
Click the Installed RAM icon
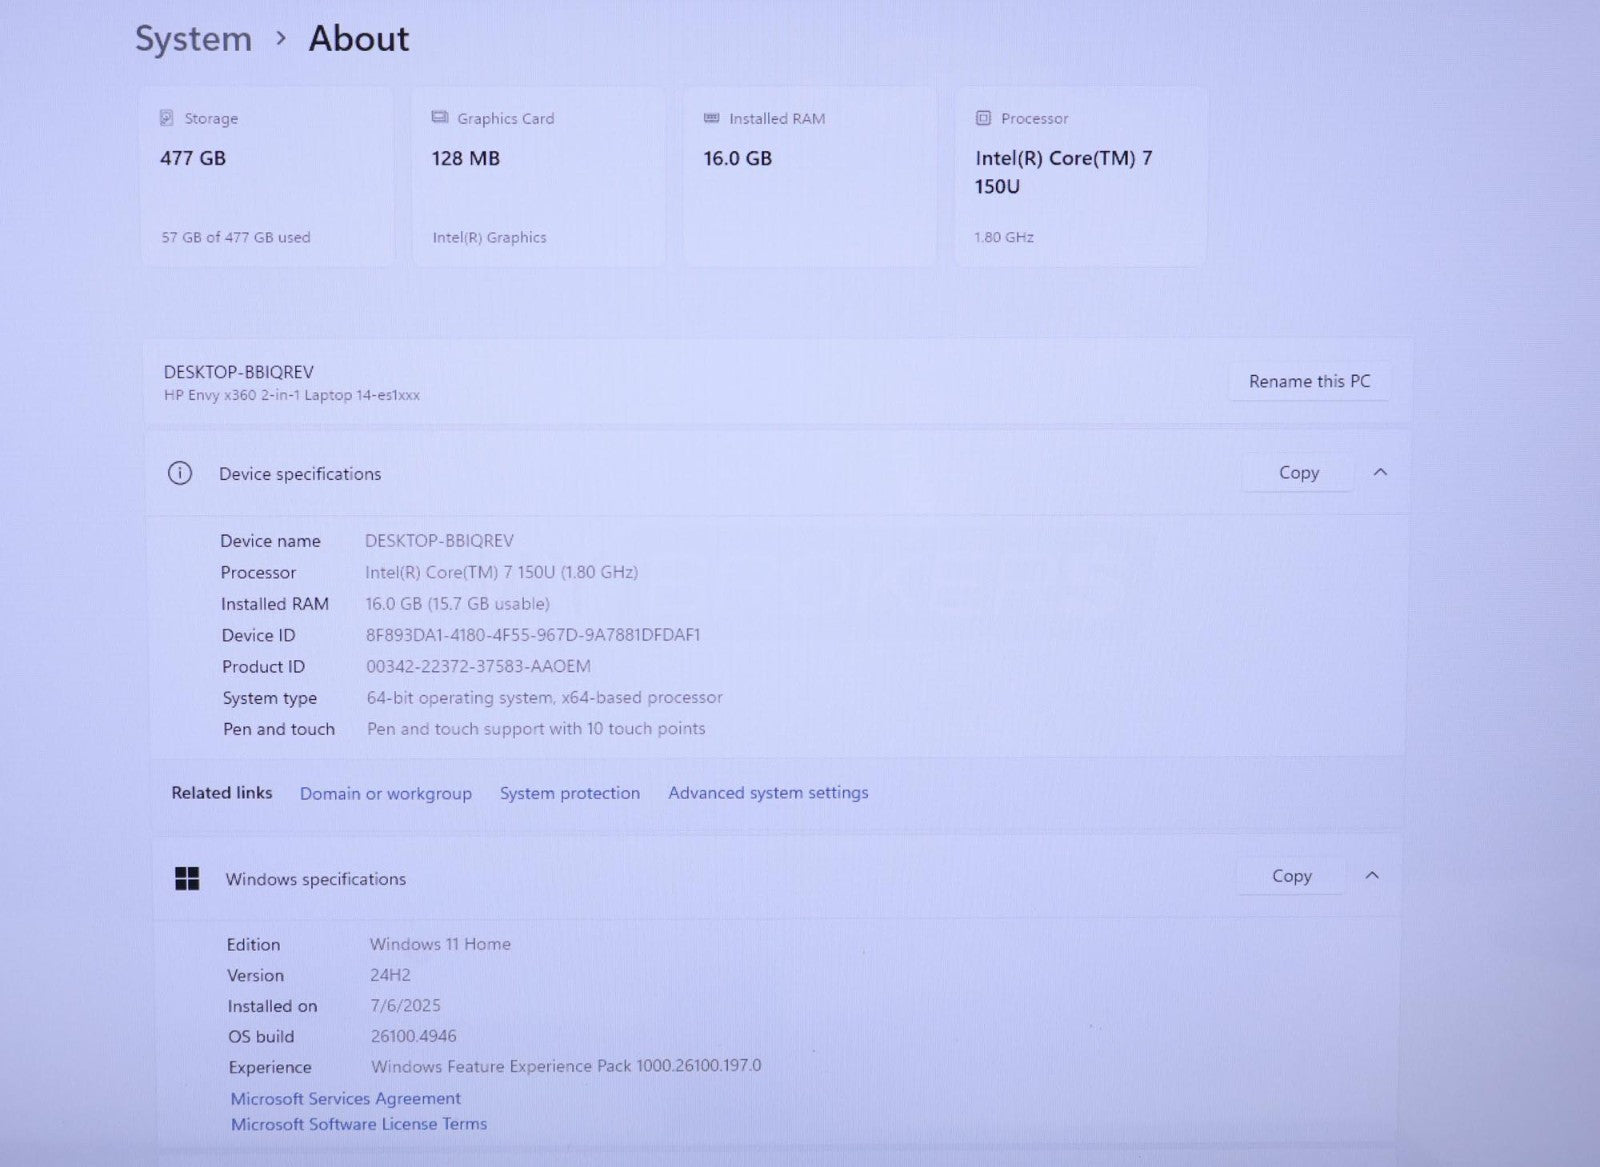(711, 118)
